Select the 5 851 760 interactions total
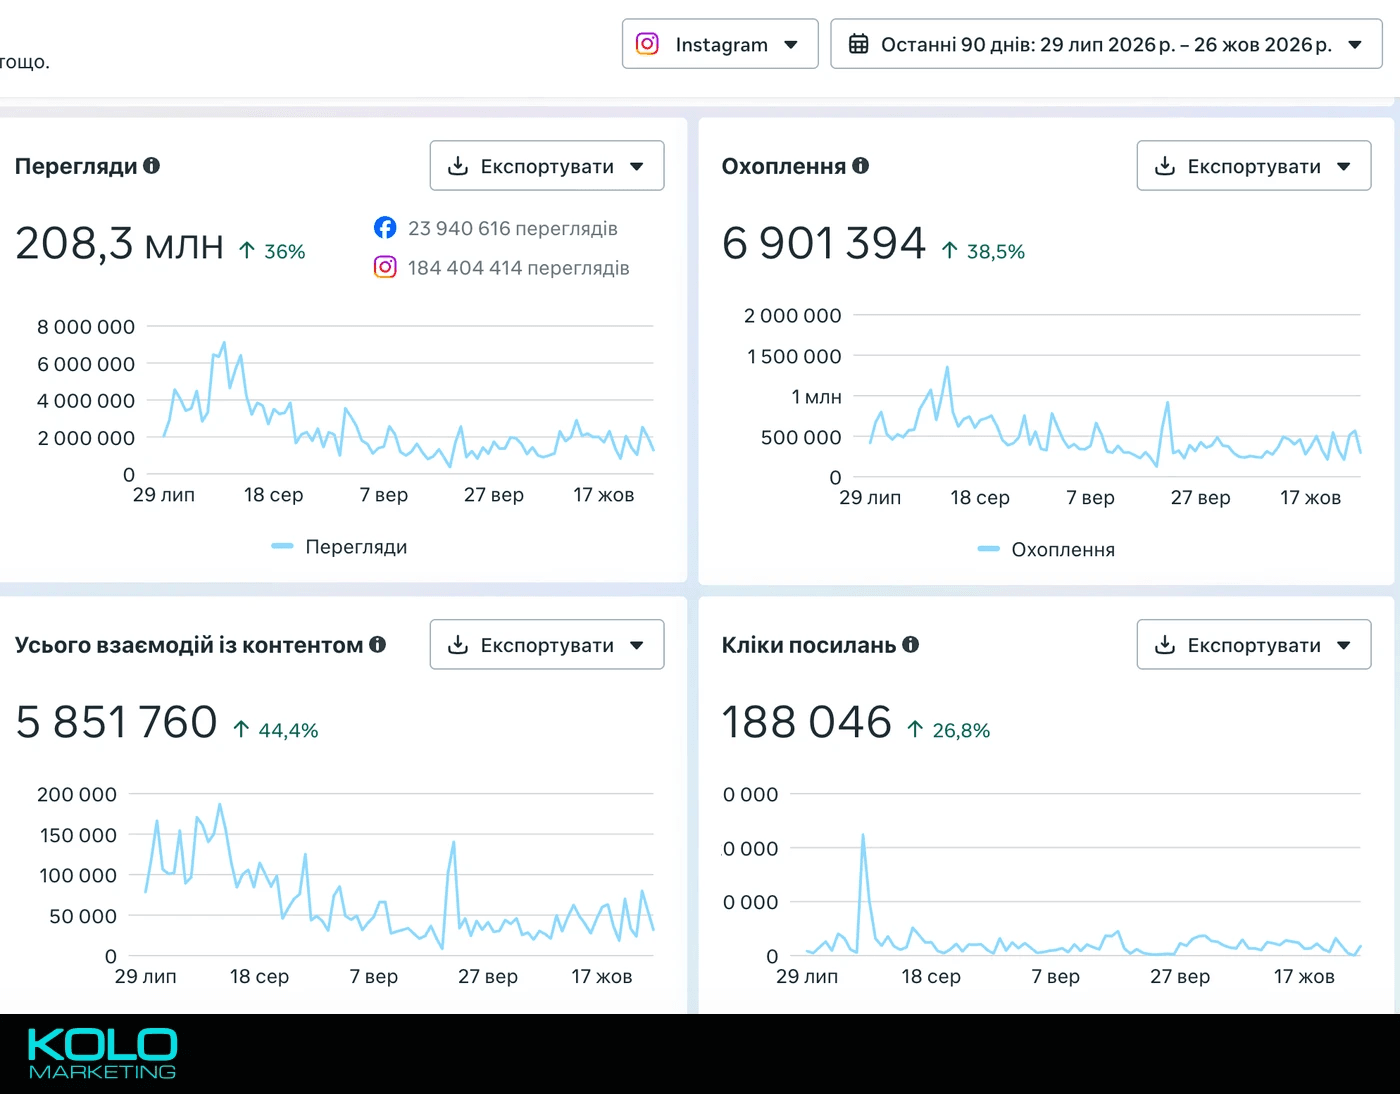This screenshot has width=1400, height=1094. click(116, 722)
